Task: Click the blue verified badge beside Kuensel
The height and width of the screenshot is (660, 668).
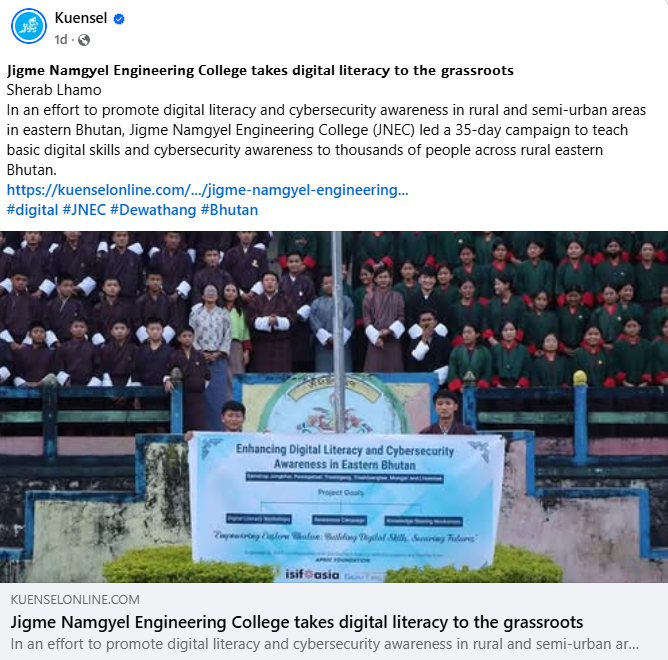Action: 119,19
